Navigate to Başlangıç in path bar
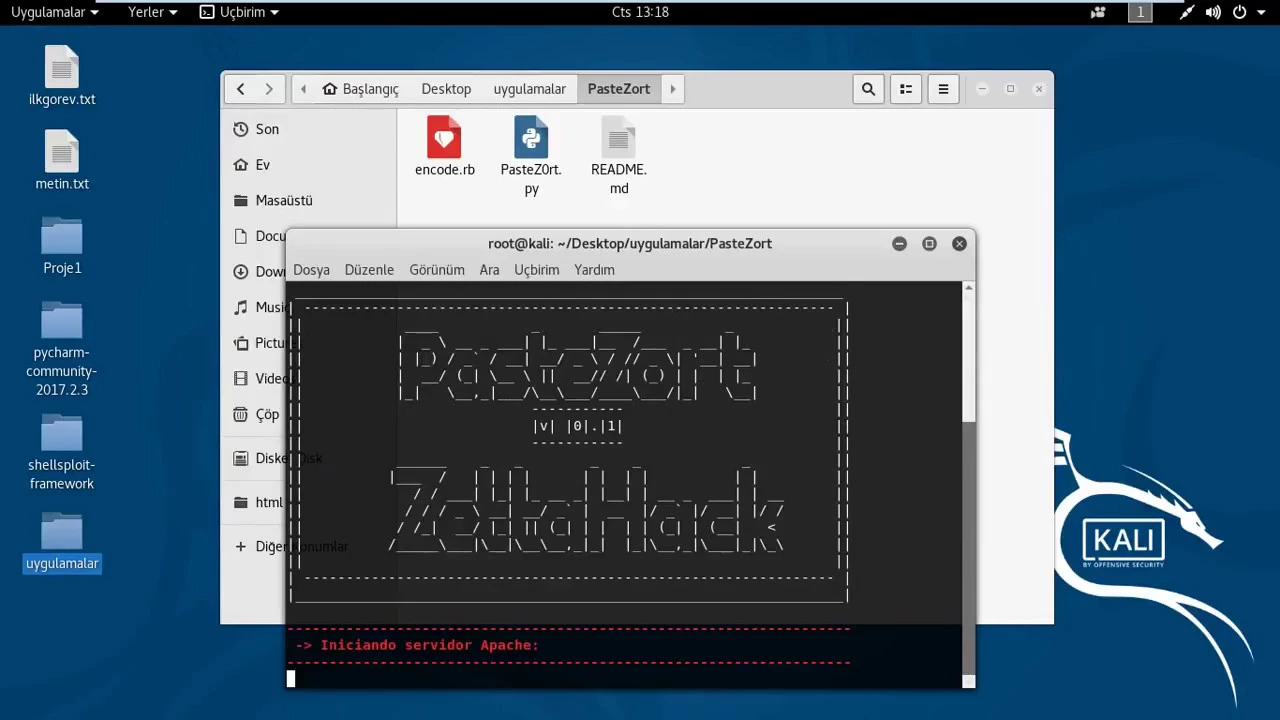1280x720 pixels. pyautogui.click(x=361, y=89)
